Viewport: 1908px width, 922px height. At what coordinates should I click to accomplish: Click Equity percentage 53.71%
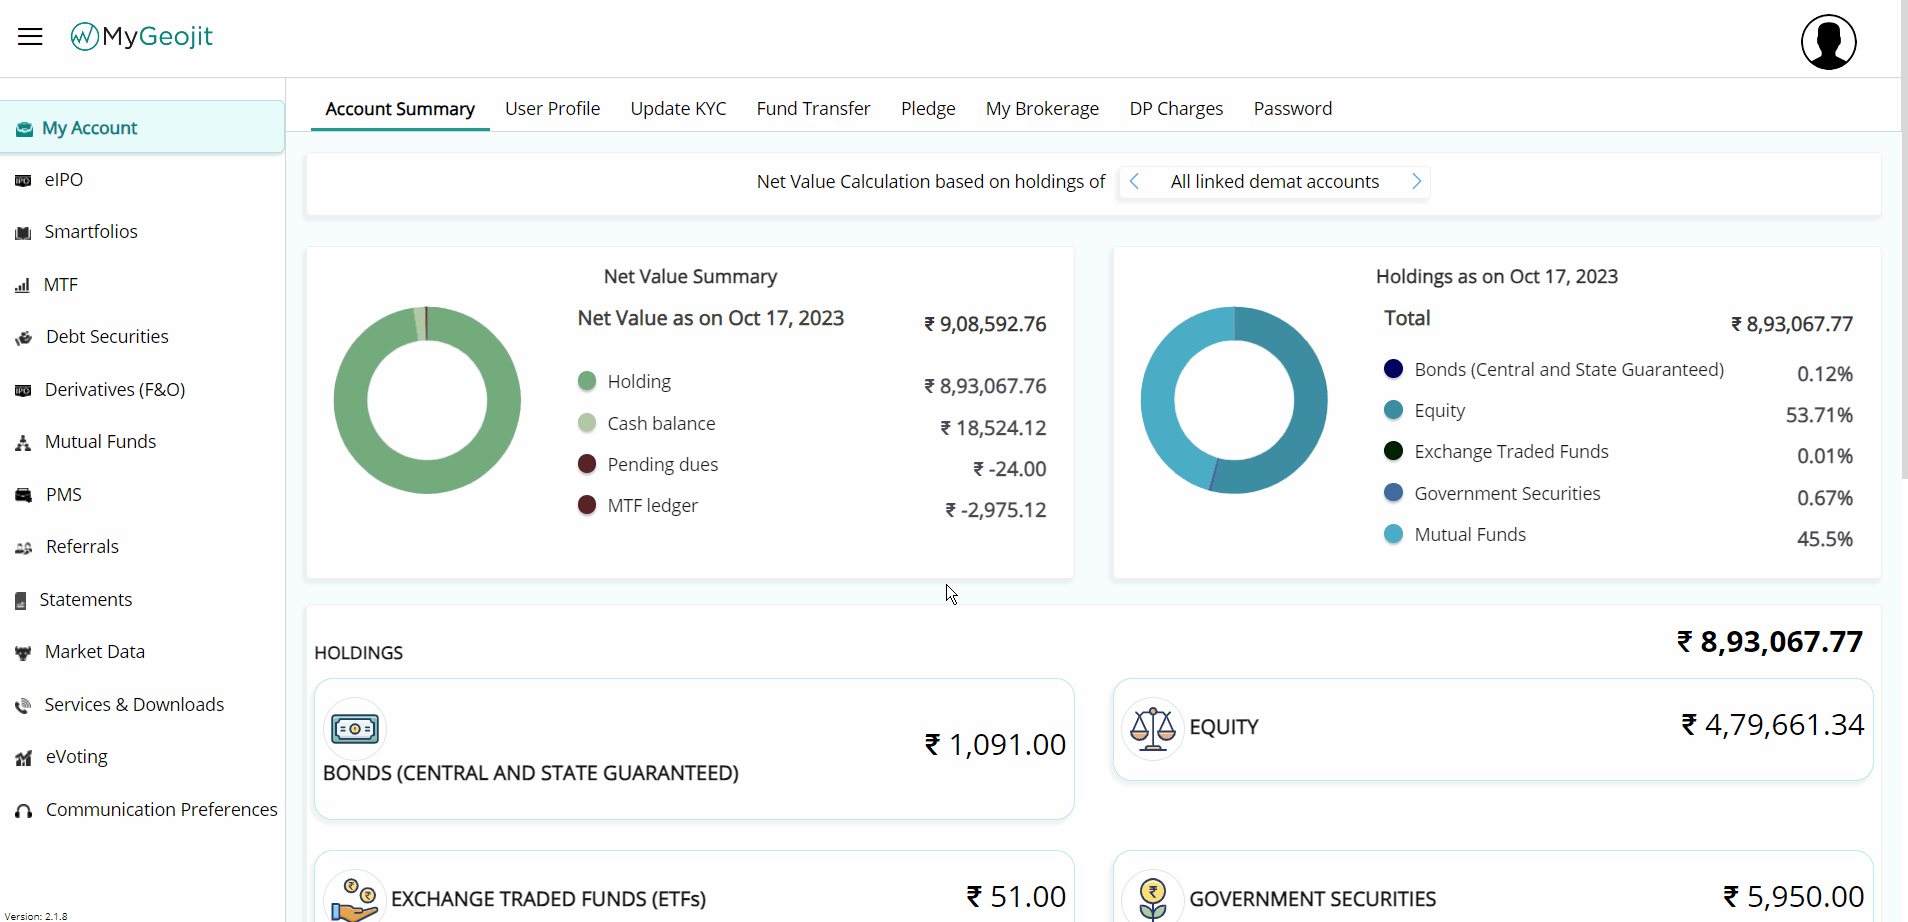[1819, 415]
